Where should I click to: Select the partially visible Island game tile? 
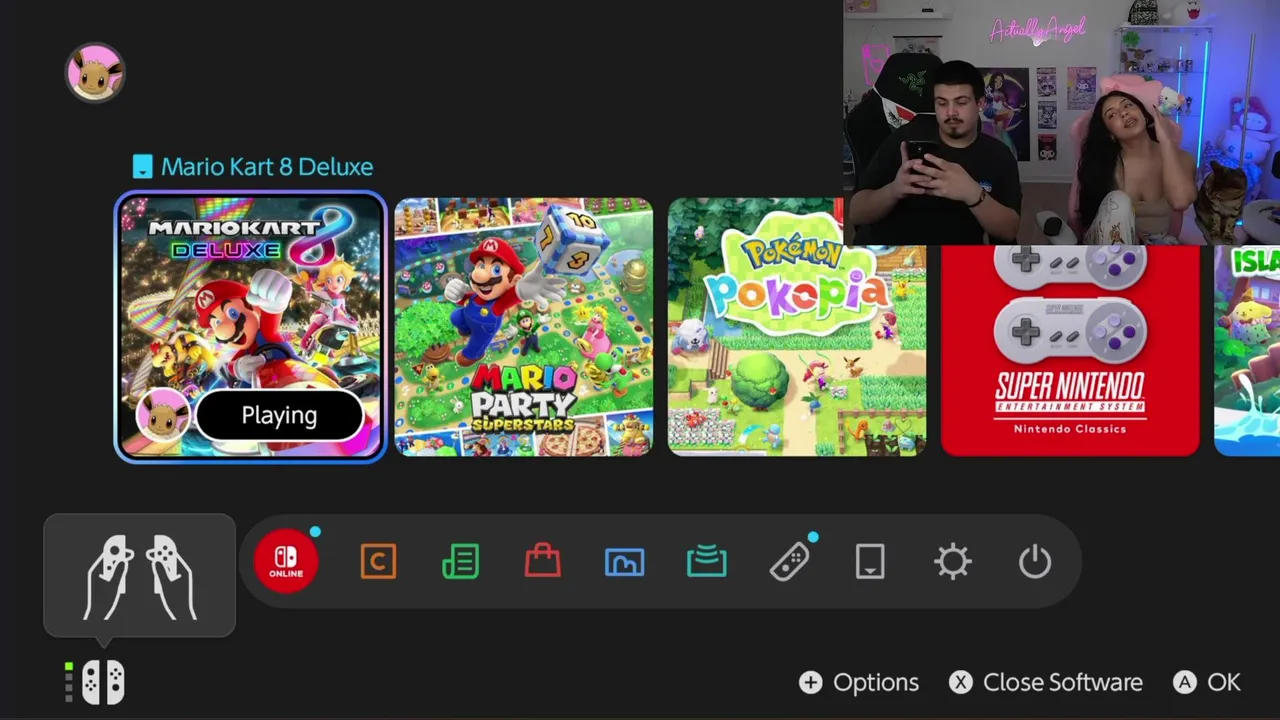click(1247, 350)
